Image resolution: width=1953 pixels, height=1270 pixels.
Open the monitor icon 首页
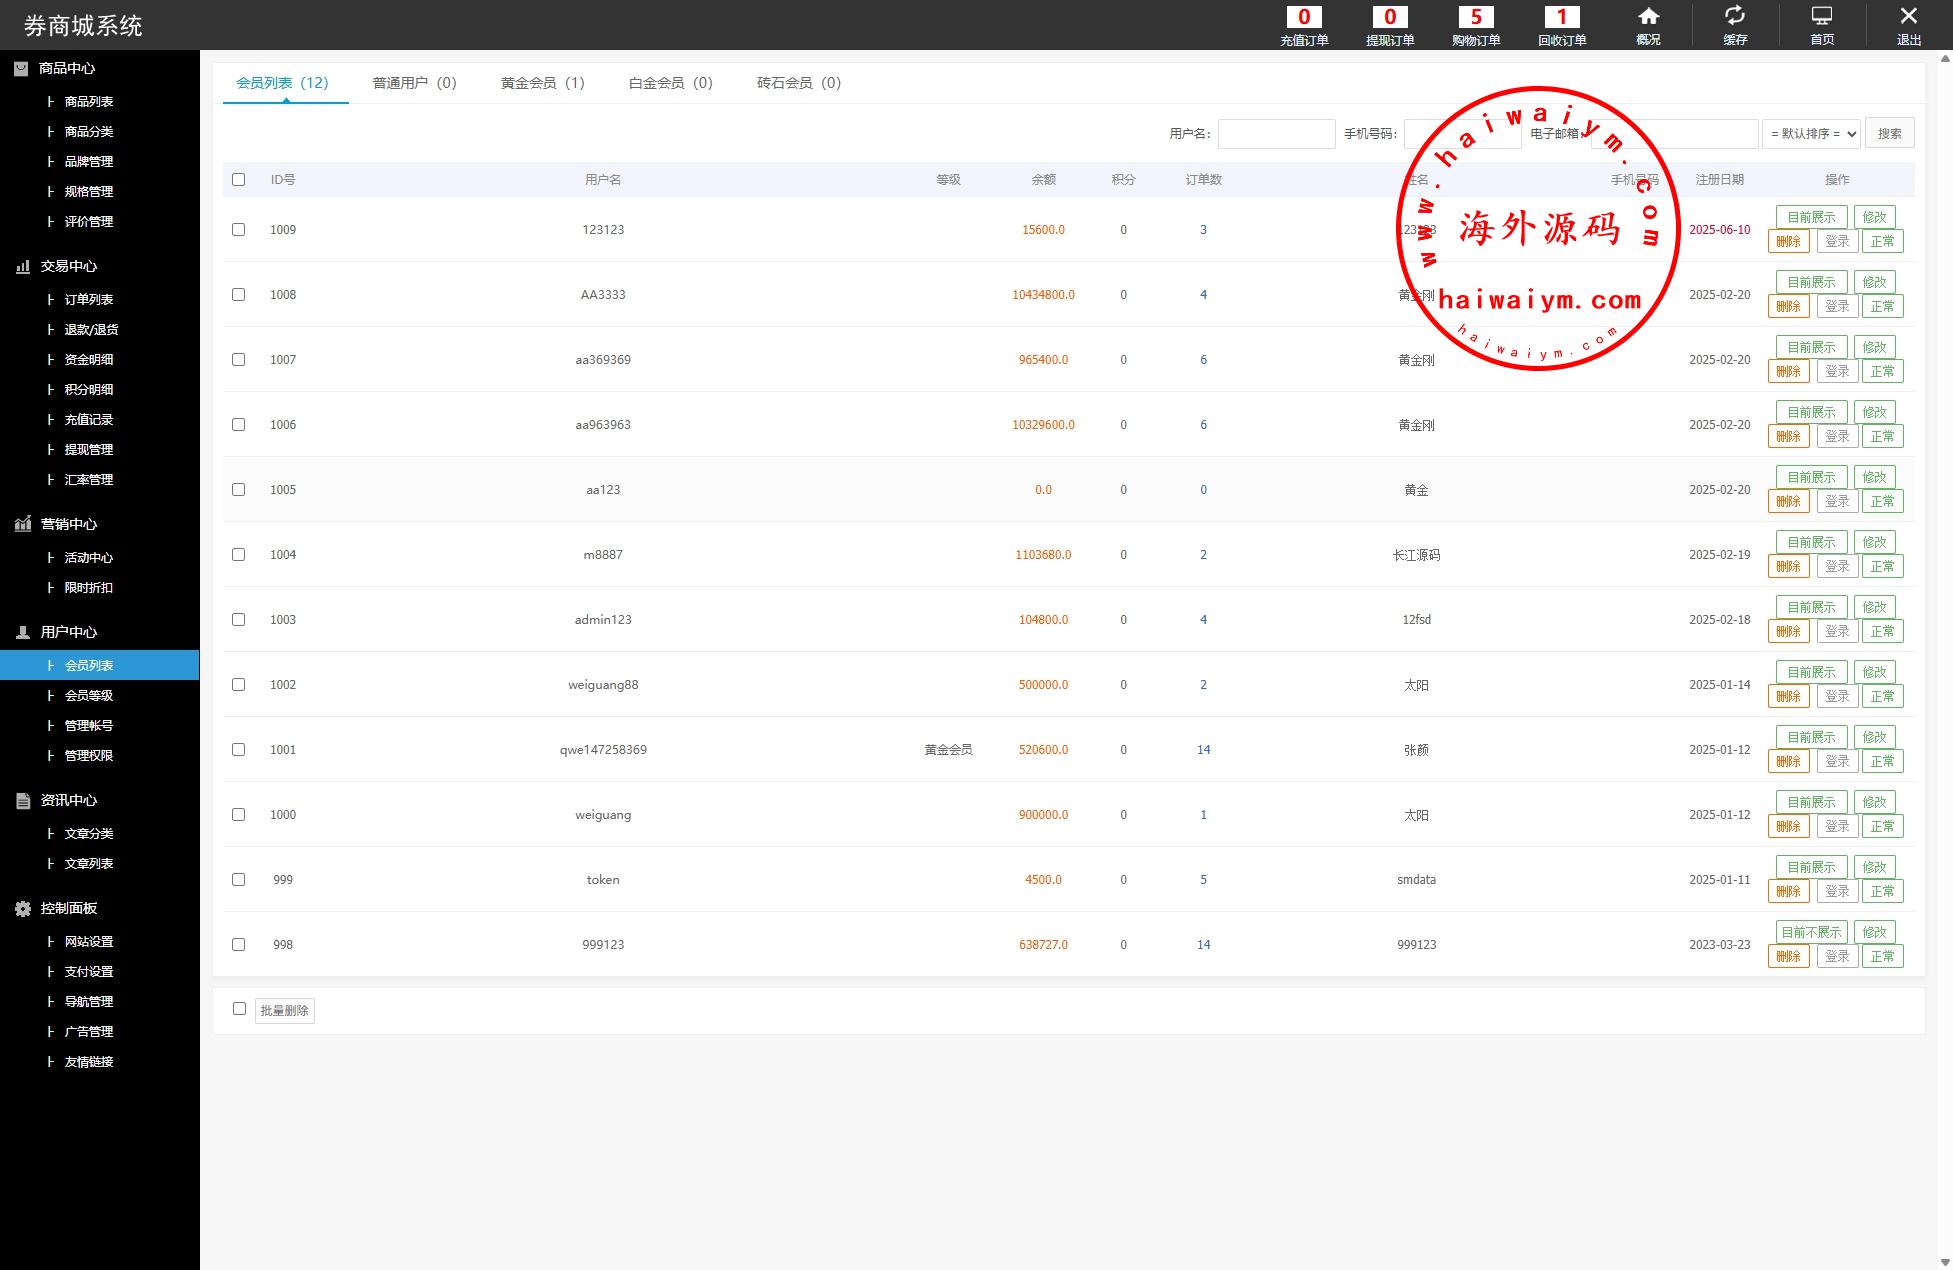(x=1821, y=17)
